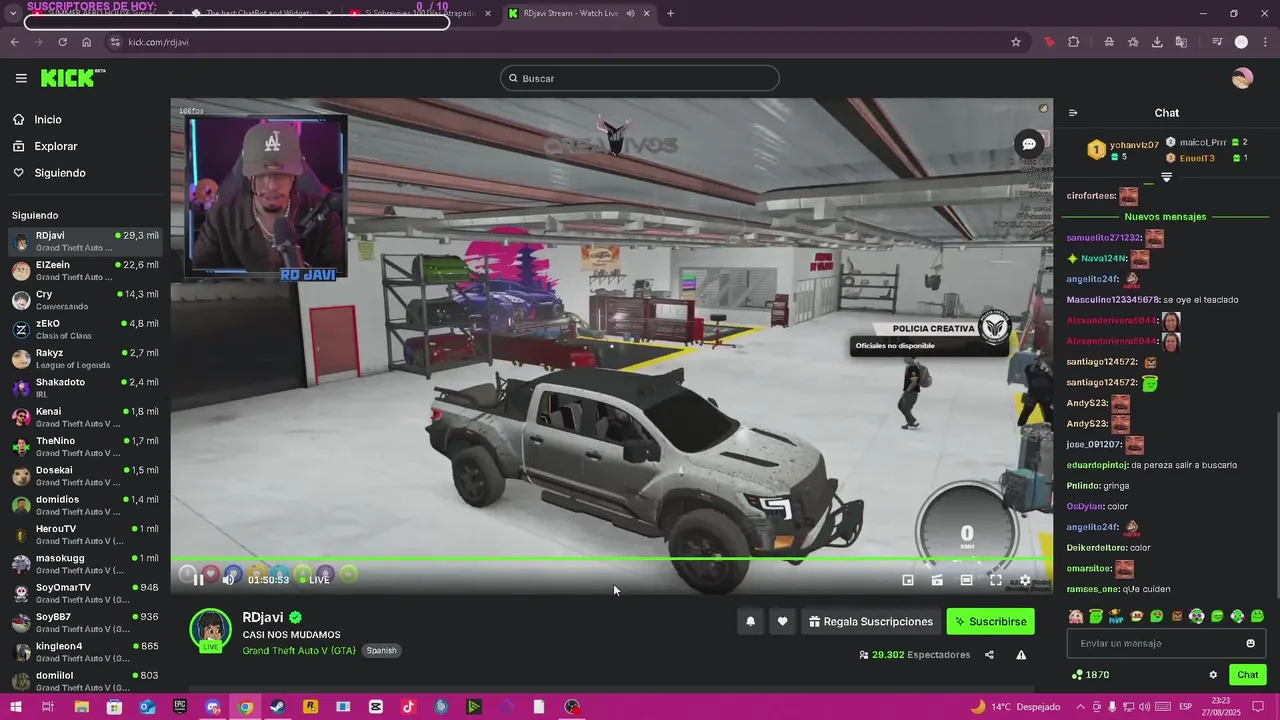Toggle theater mode in player
Viewport: 1280px width, 720px height.
(x=967, y=580)
